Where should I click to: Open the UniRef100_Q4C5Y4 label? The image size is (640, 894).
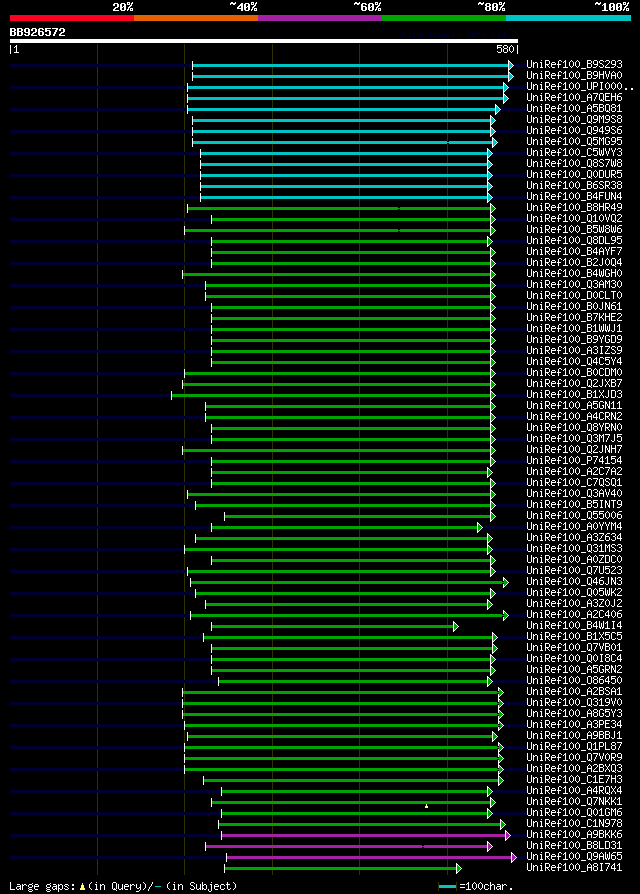tap(574, 361)
